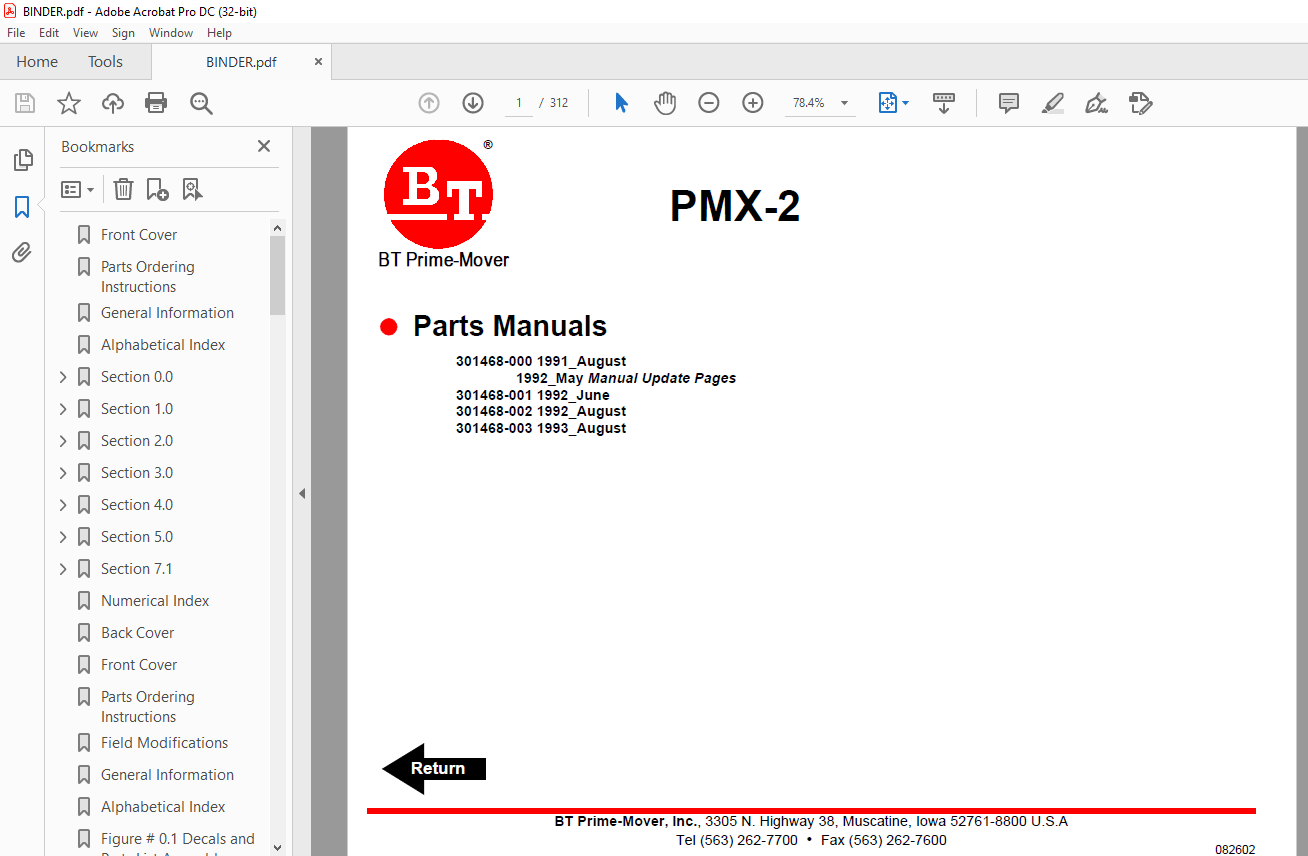1308x856 pixels.
Task: Click the Save file icon
Action: click(25, 103)
